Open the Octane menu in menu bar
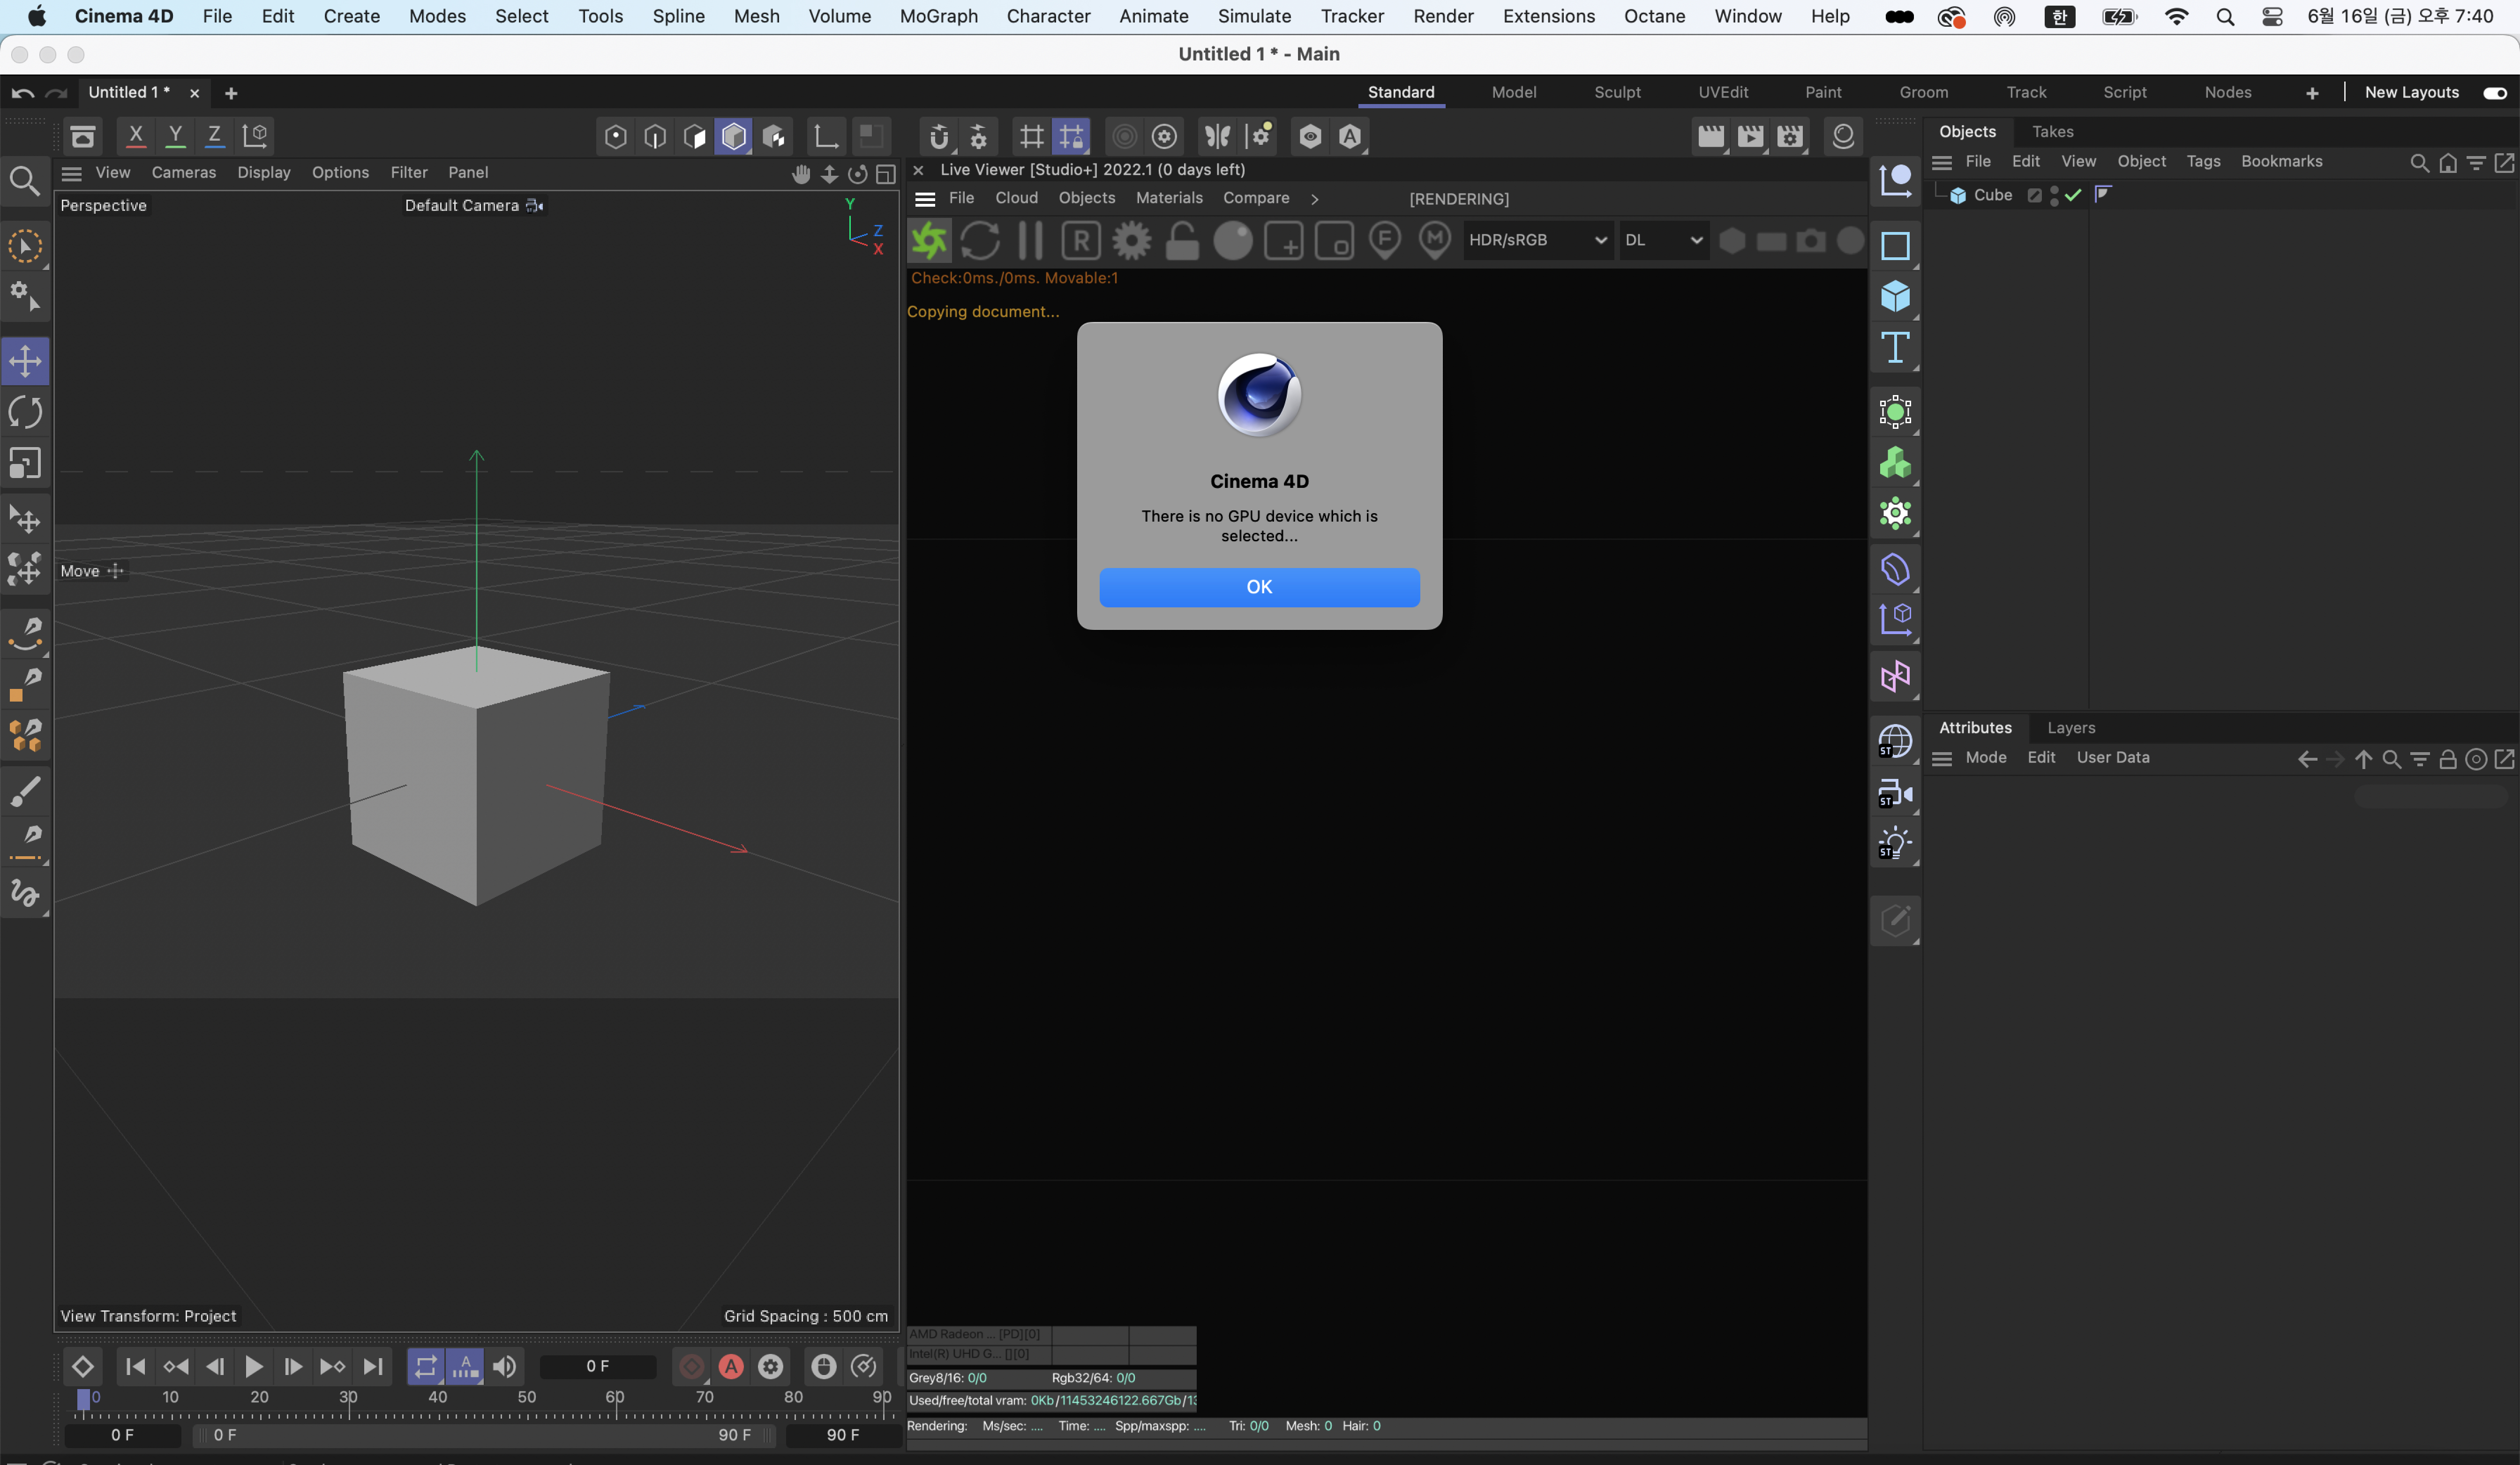 (x=1654, y=16)
